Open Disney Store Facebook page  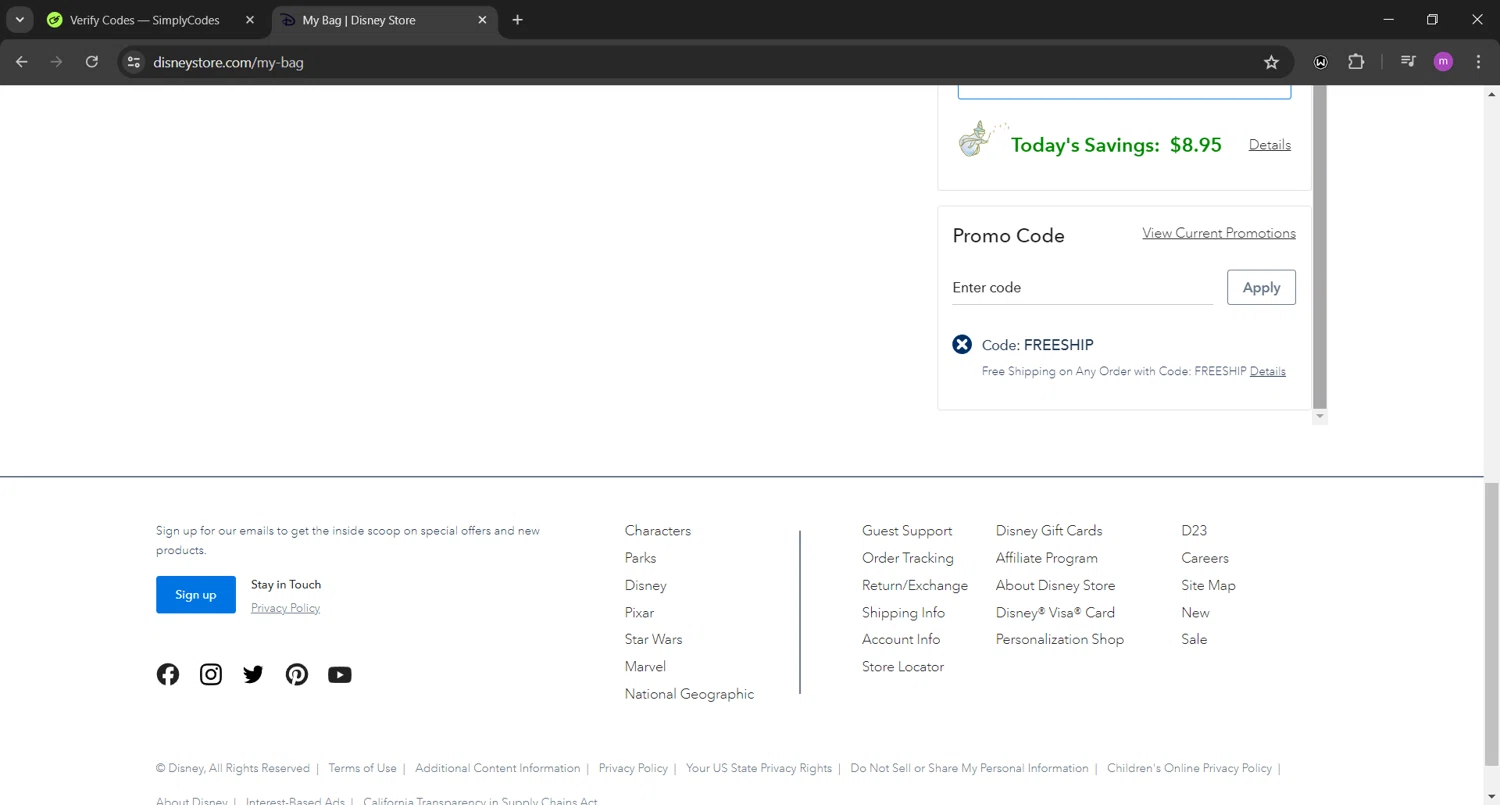coord(168,675)
